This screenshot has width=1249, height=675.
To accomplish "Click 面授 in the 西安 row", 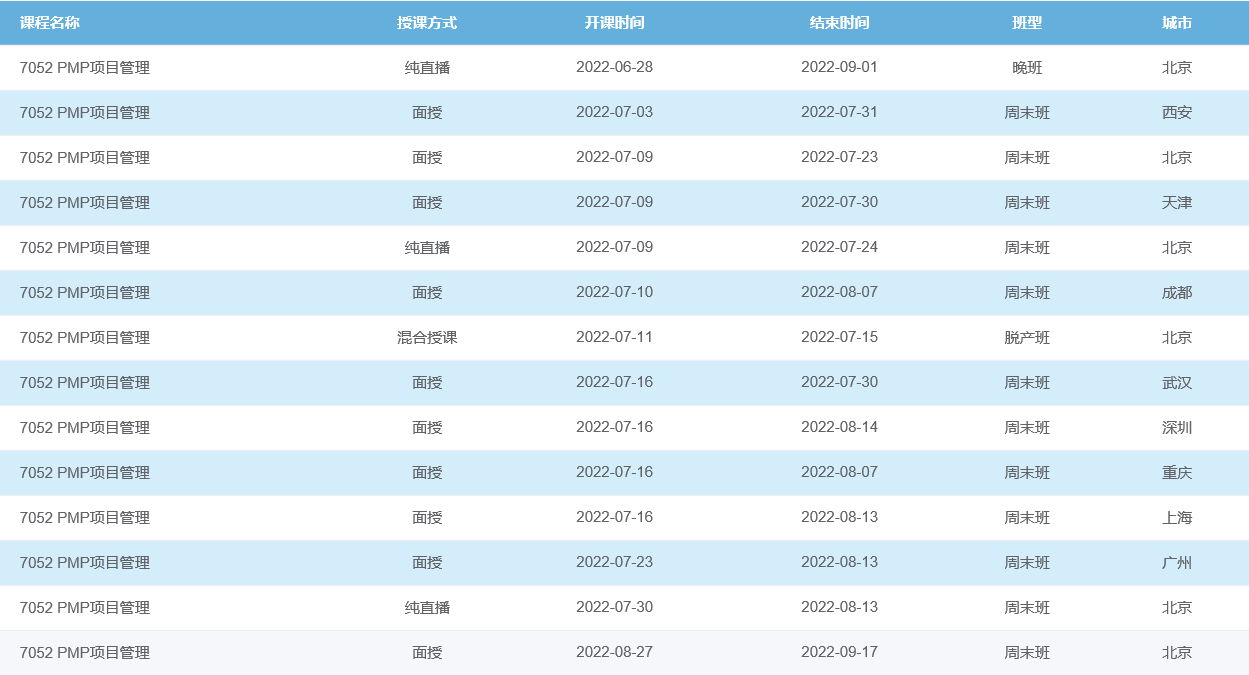I will 427,113.
